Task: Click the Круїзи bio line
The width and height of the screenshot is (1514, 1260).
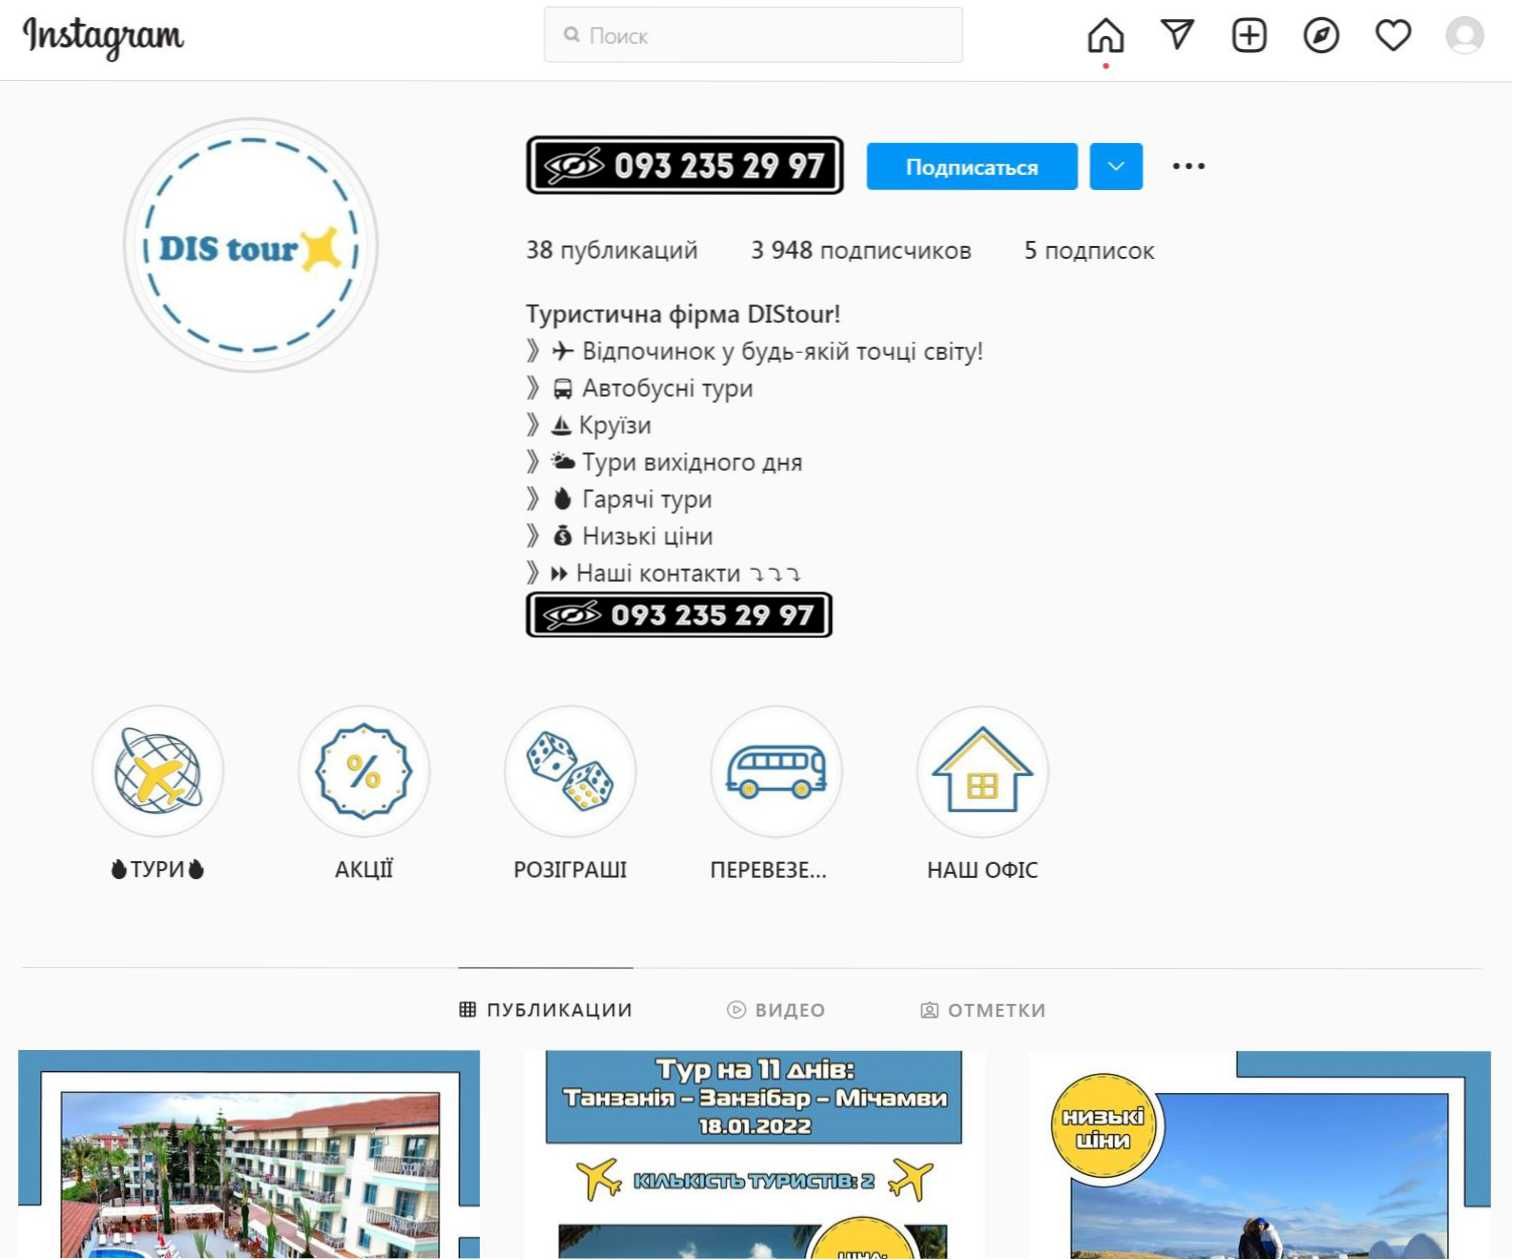Action: pyautogui.click(x=589, y=425)
